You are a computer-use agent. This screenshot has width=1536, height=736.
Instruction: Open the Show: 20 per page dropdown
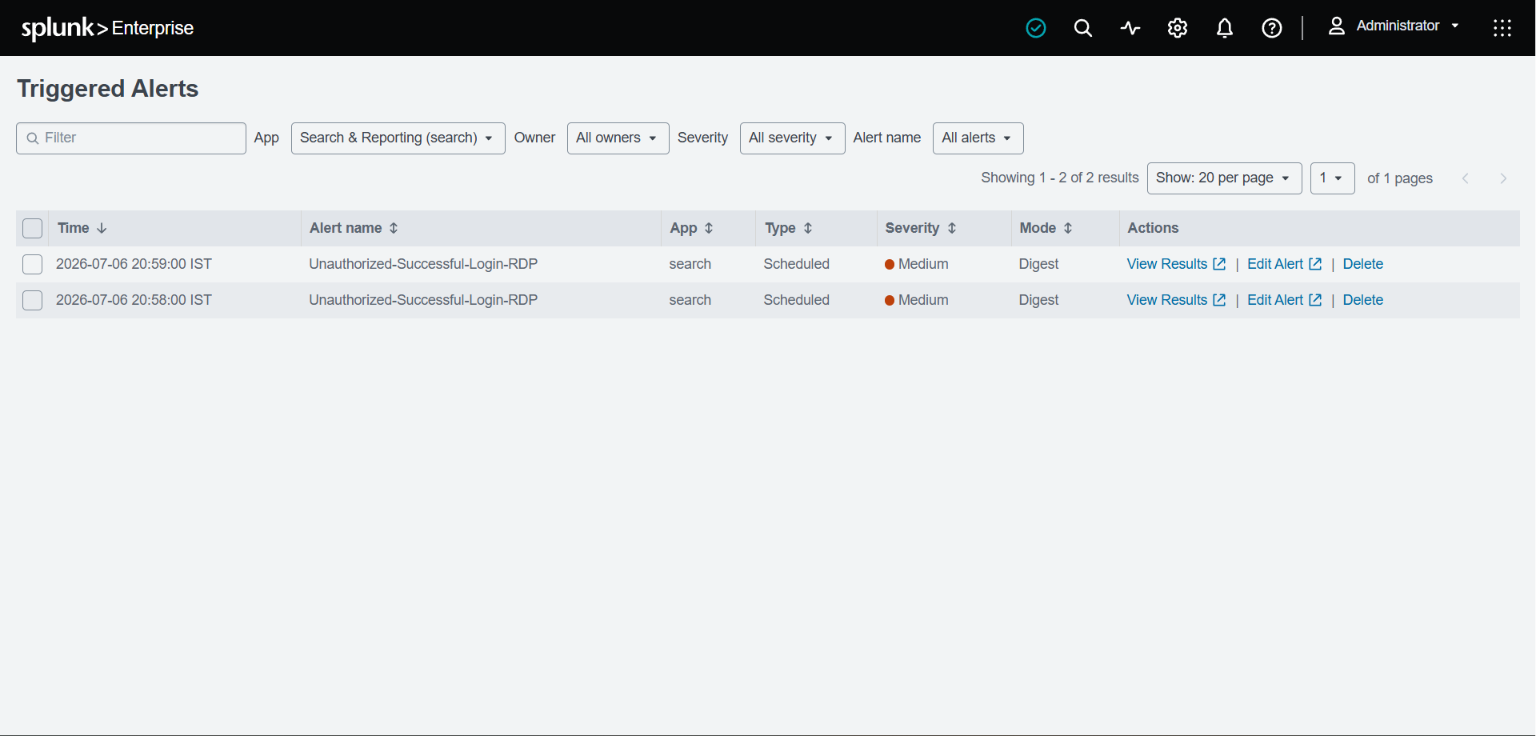1224,178
